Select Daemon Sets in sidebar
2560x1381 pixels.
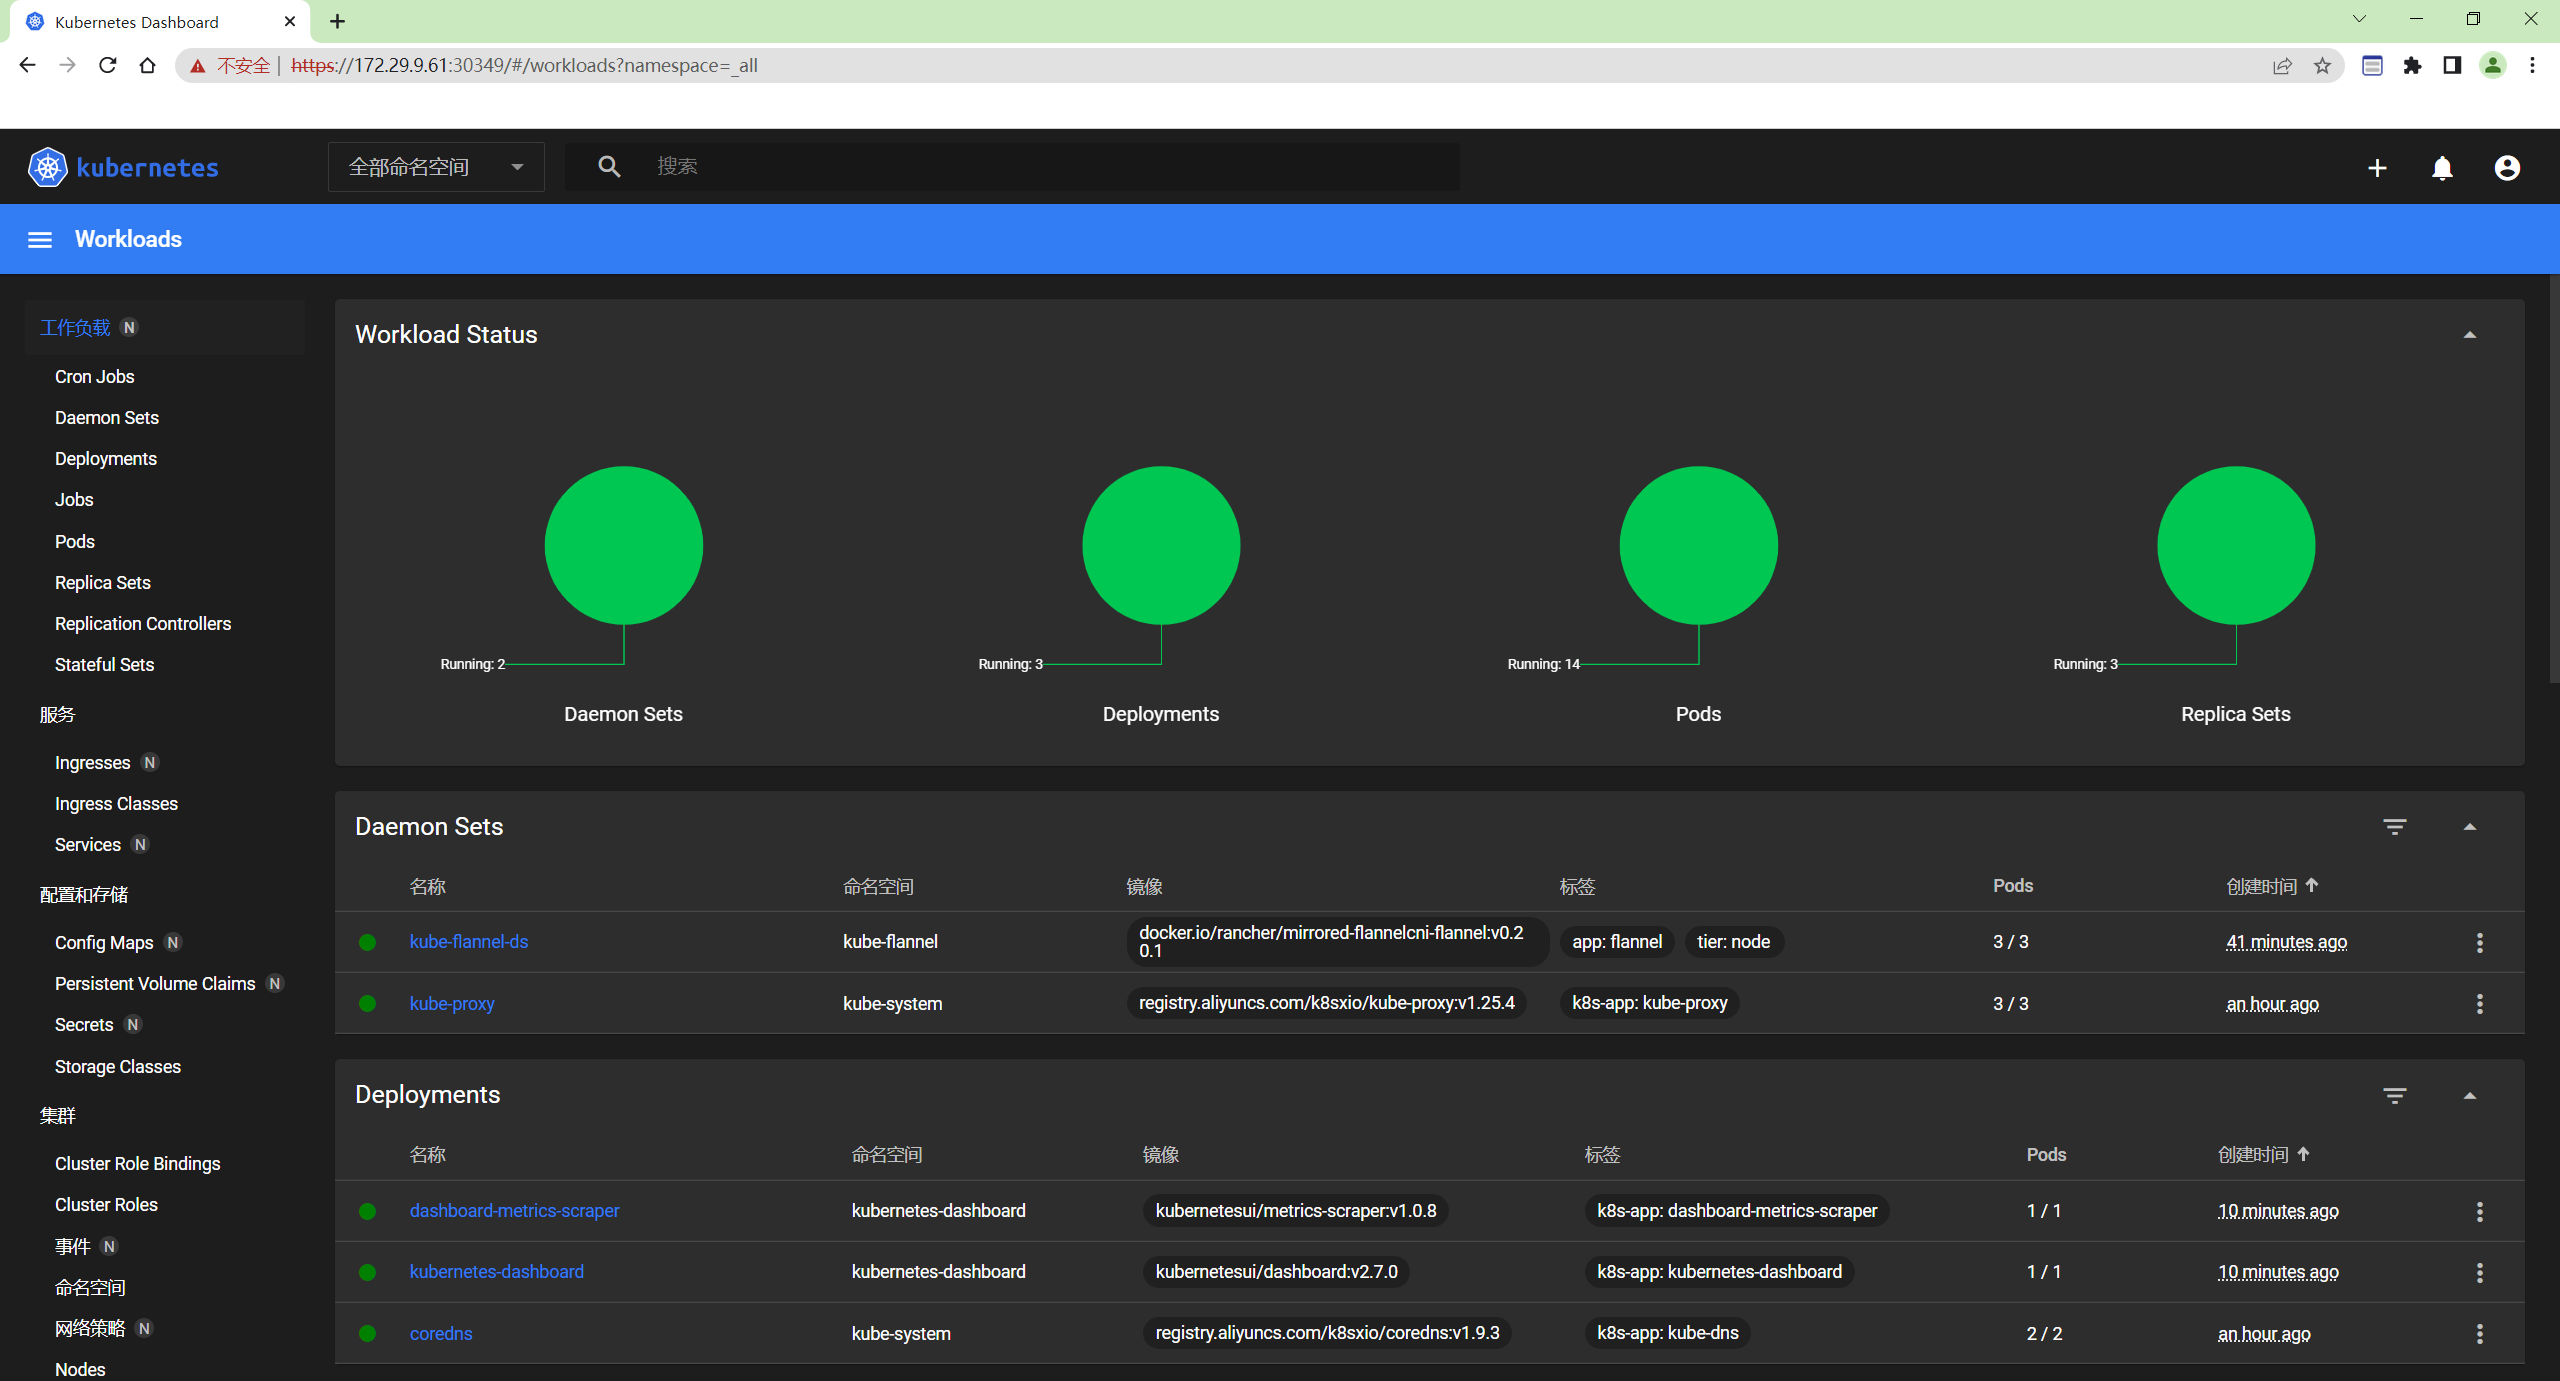pyautogui.click(x=107, y=418)
